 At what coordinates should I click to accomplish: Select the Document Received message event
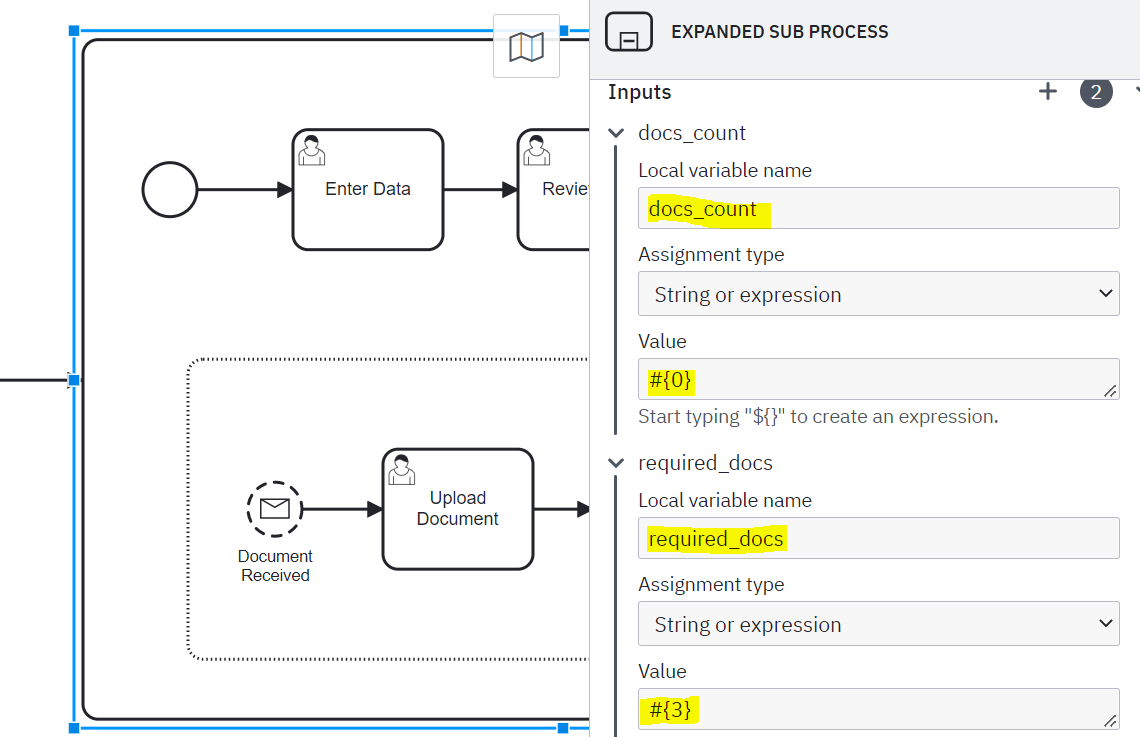[275, 509]
